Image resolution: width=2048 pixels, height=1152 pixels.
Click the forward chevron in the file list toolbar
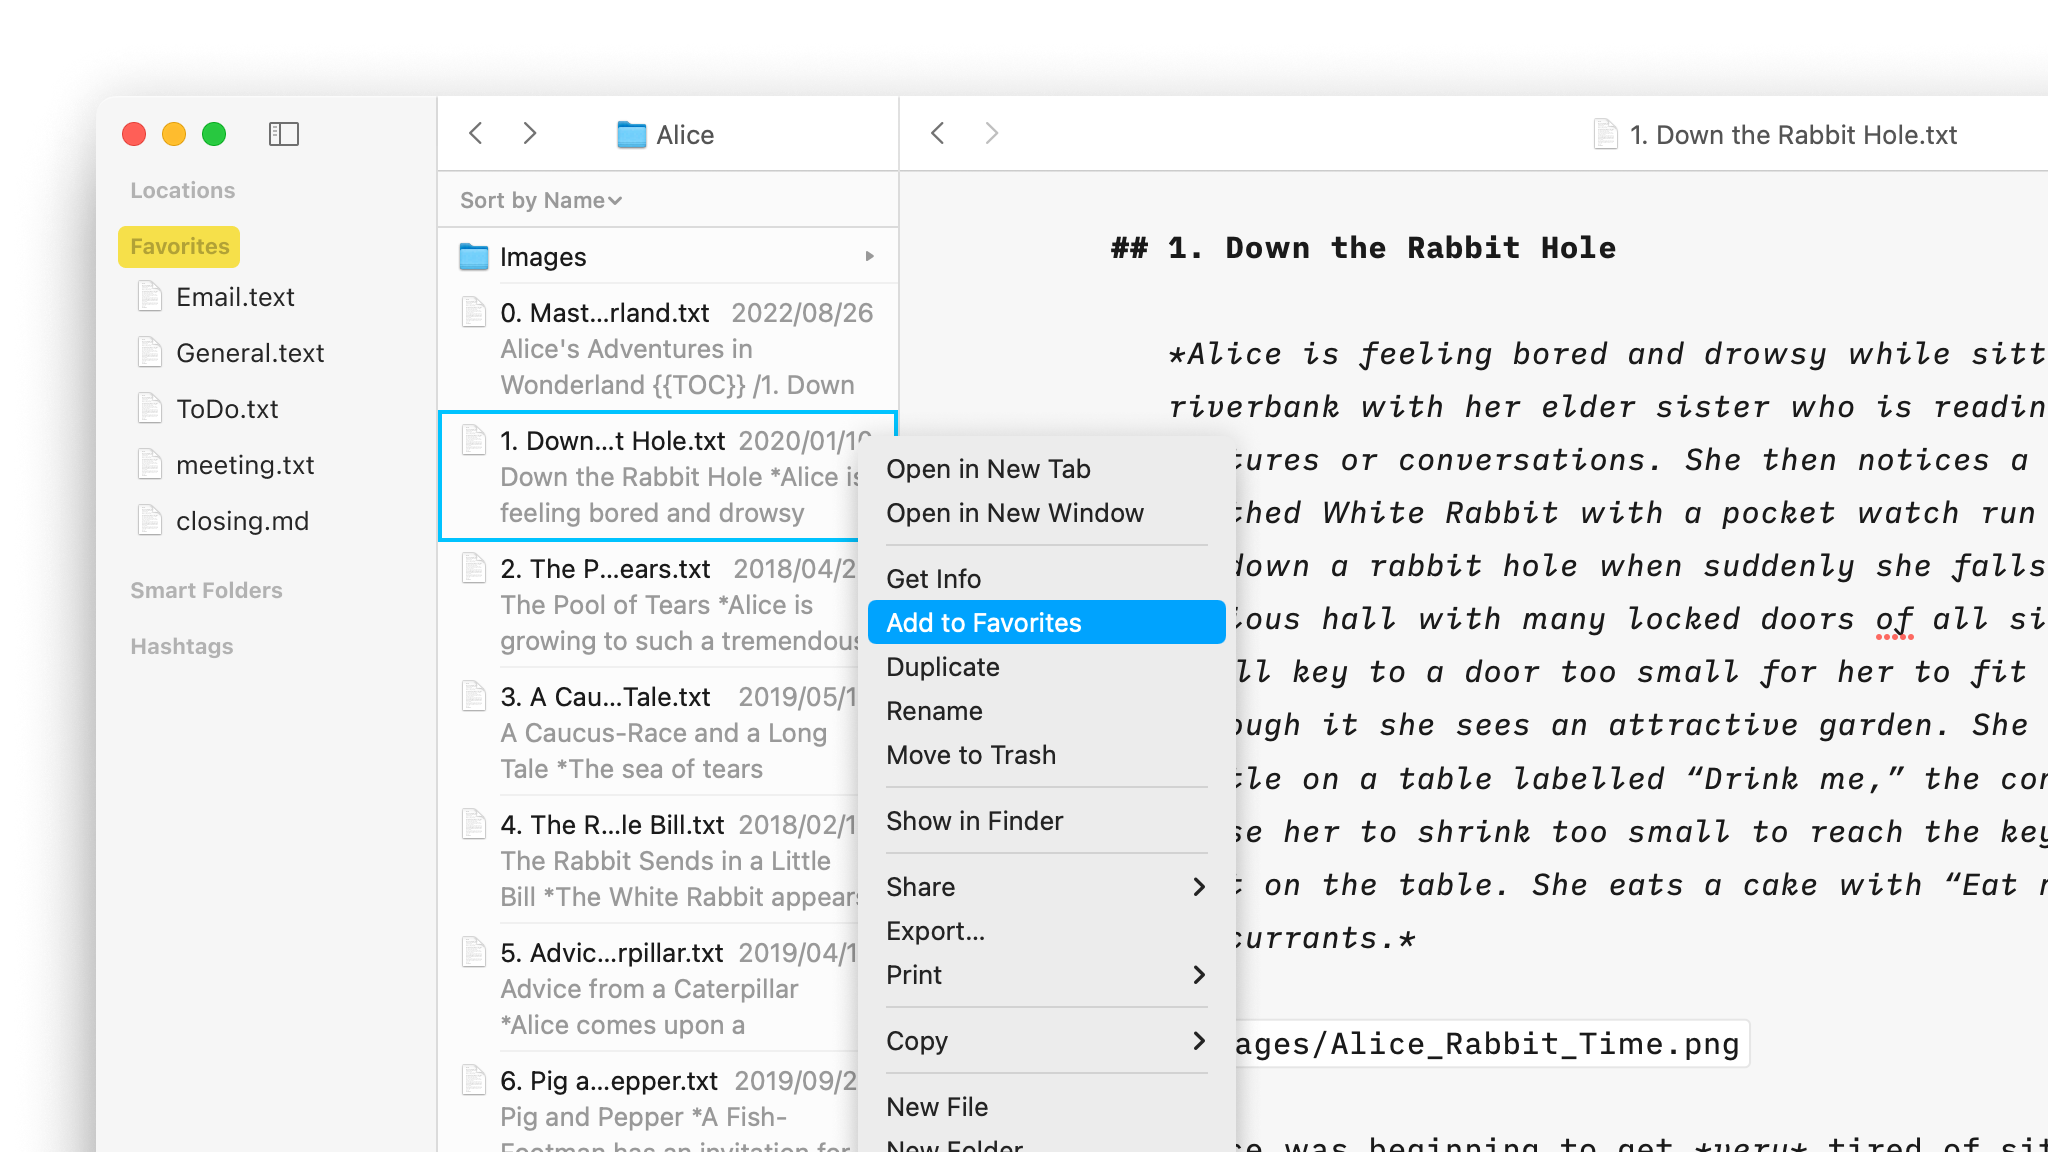tap(530, 133)
